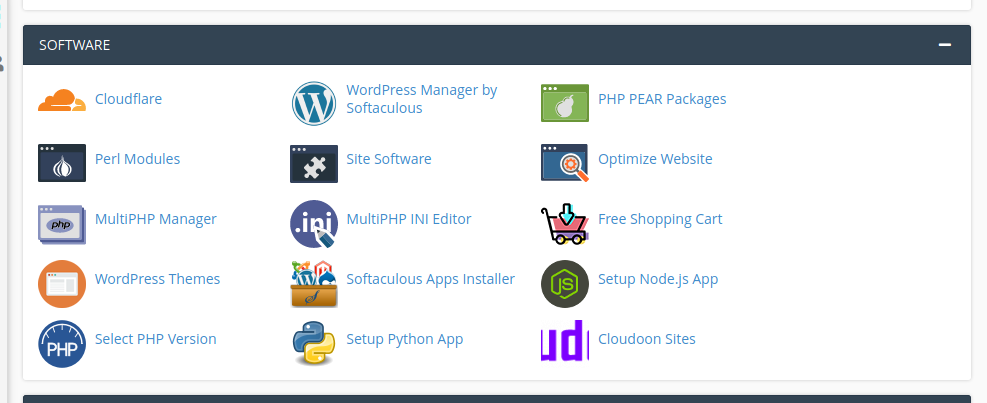Go to the Cloudoon Sites link
The height and width of the screenshot is (403, 987).
coord(646,339)
